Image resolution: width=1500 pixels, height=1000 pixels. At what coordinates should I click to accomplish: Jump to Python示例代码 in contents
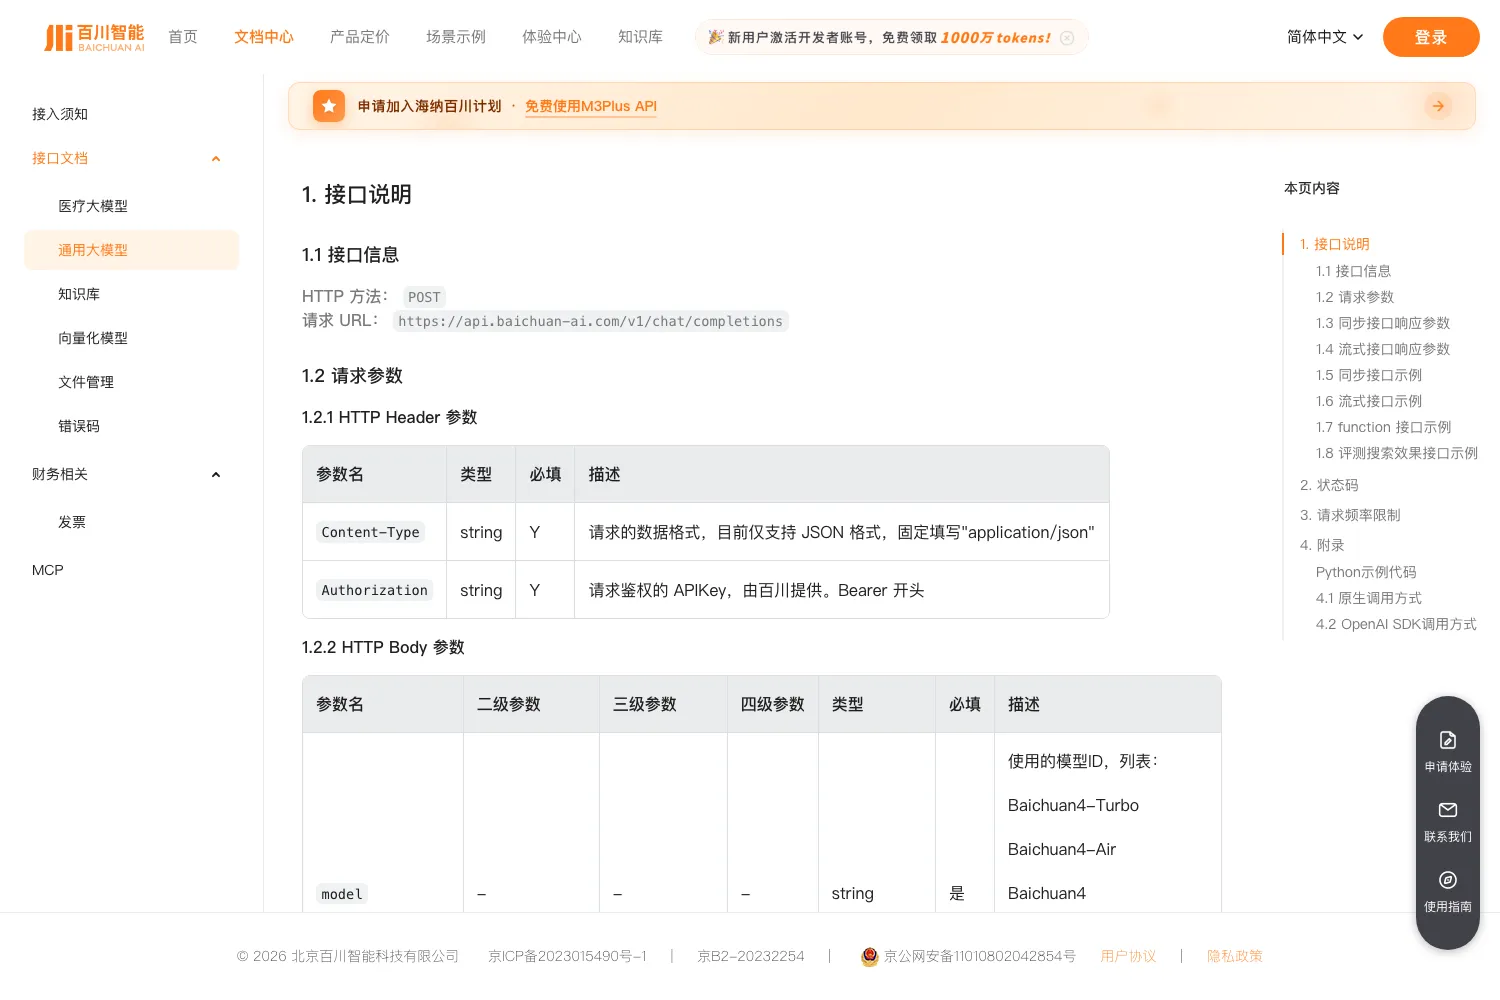pos(1366,572)
